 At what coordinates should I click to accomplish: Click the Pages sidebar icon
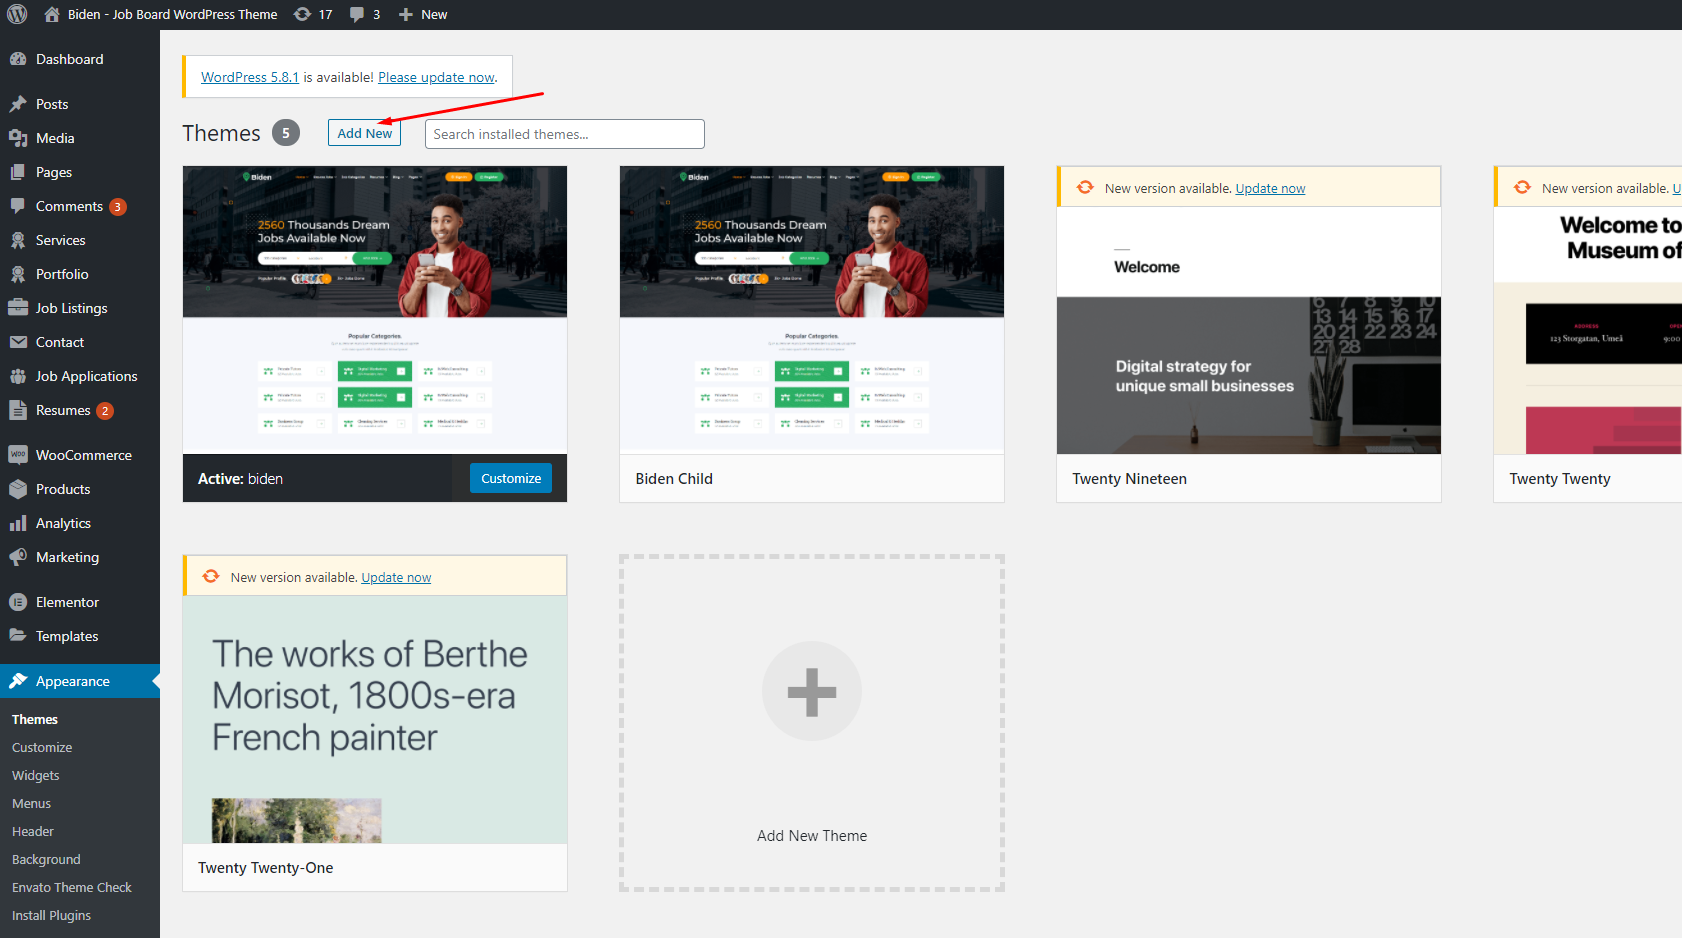18,172
